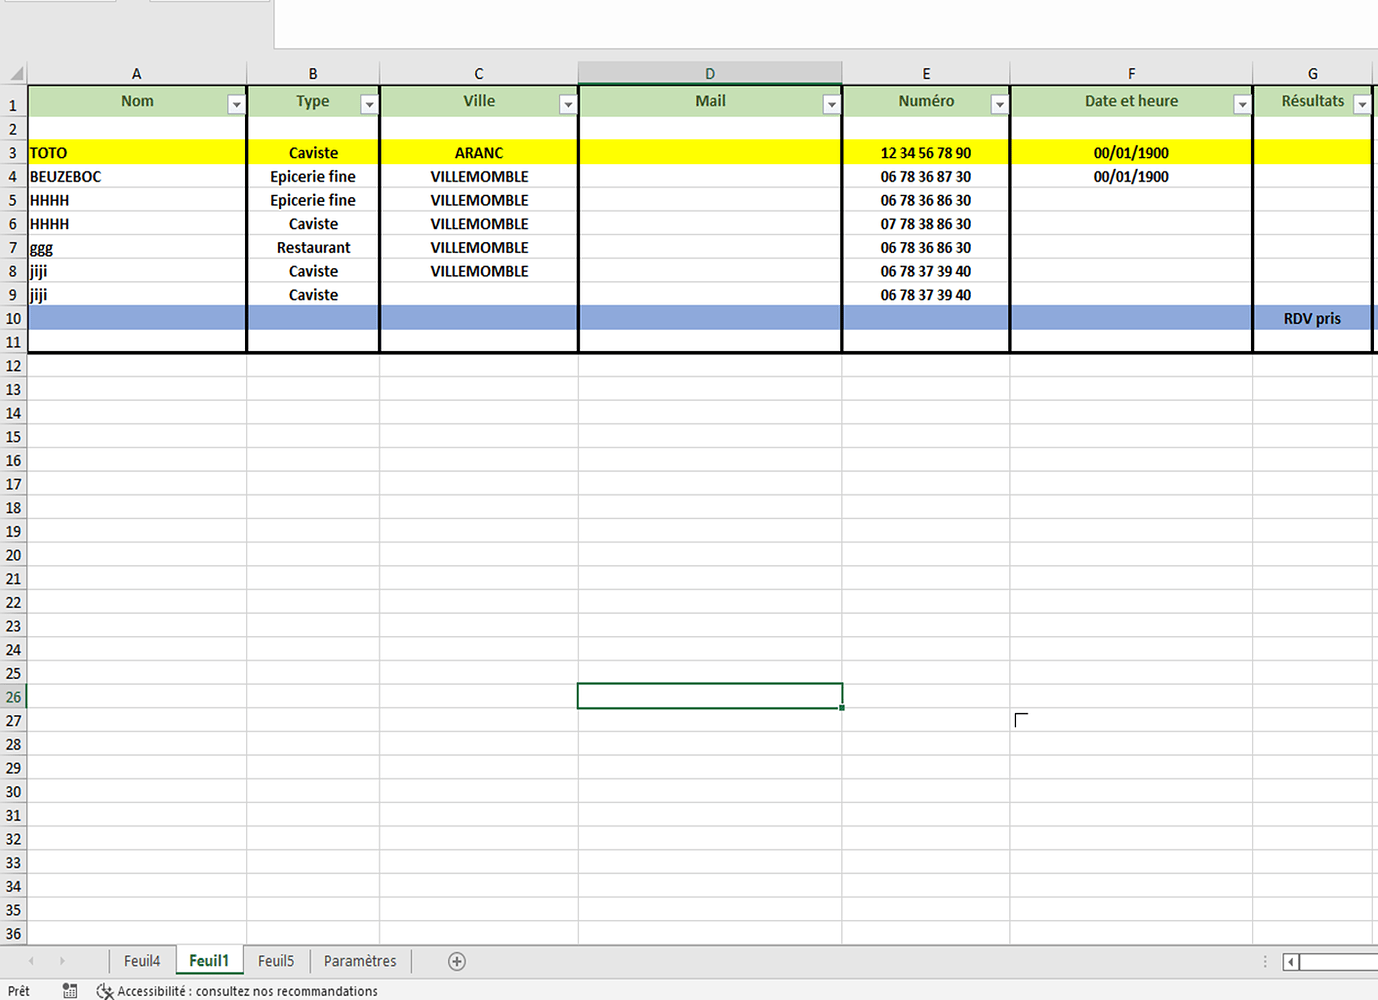Viewport: 1378px width, 1000px height.
Task: Switch to the Paramètres sheet tab
Action: (x=360, y=961)
